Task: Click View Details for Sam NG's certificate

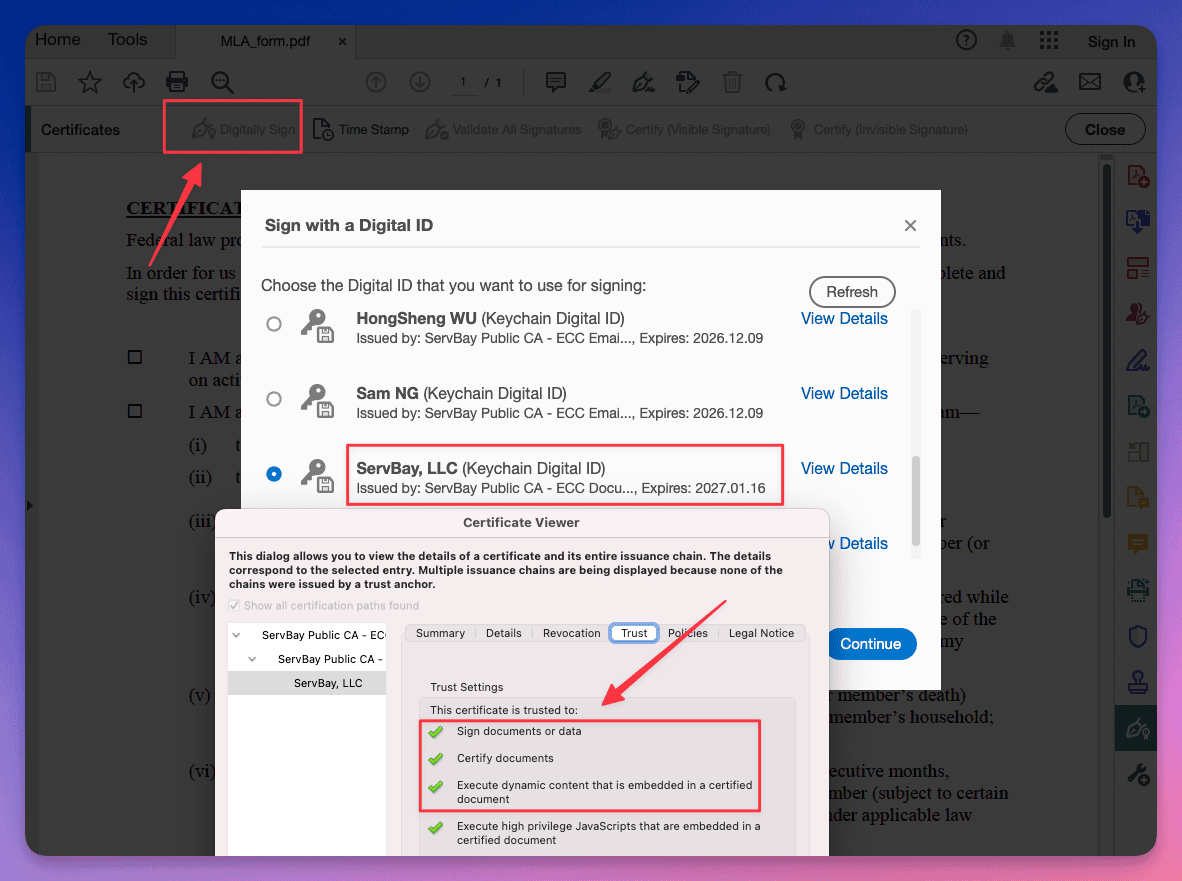Action: click(844, 393)
